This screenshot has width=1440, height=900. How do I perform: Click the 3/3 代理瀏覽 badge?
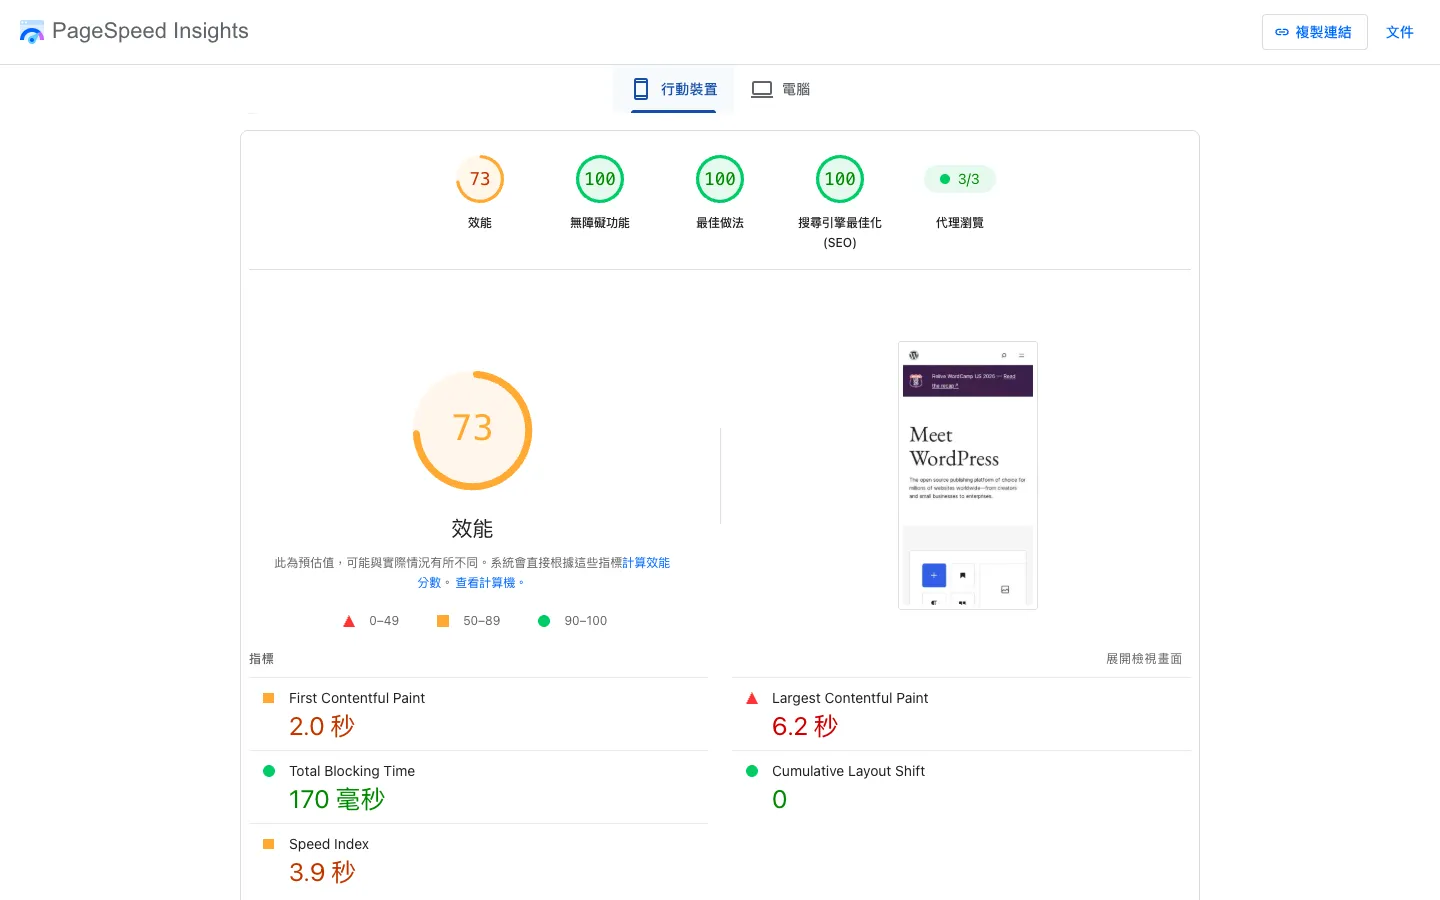[960, 179]
